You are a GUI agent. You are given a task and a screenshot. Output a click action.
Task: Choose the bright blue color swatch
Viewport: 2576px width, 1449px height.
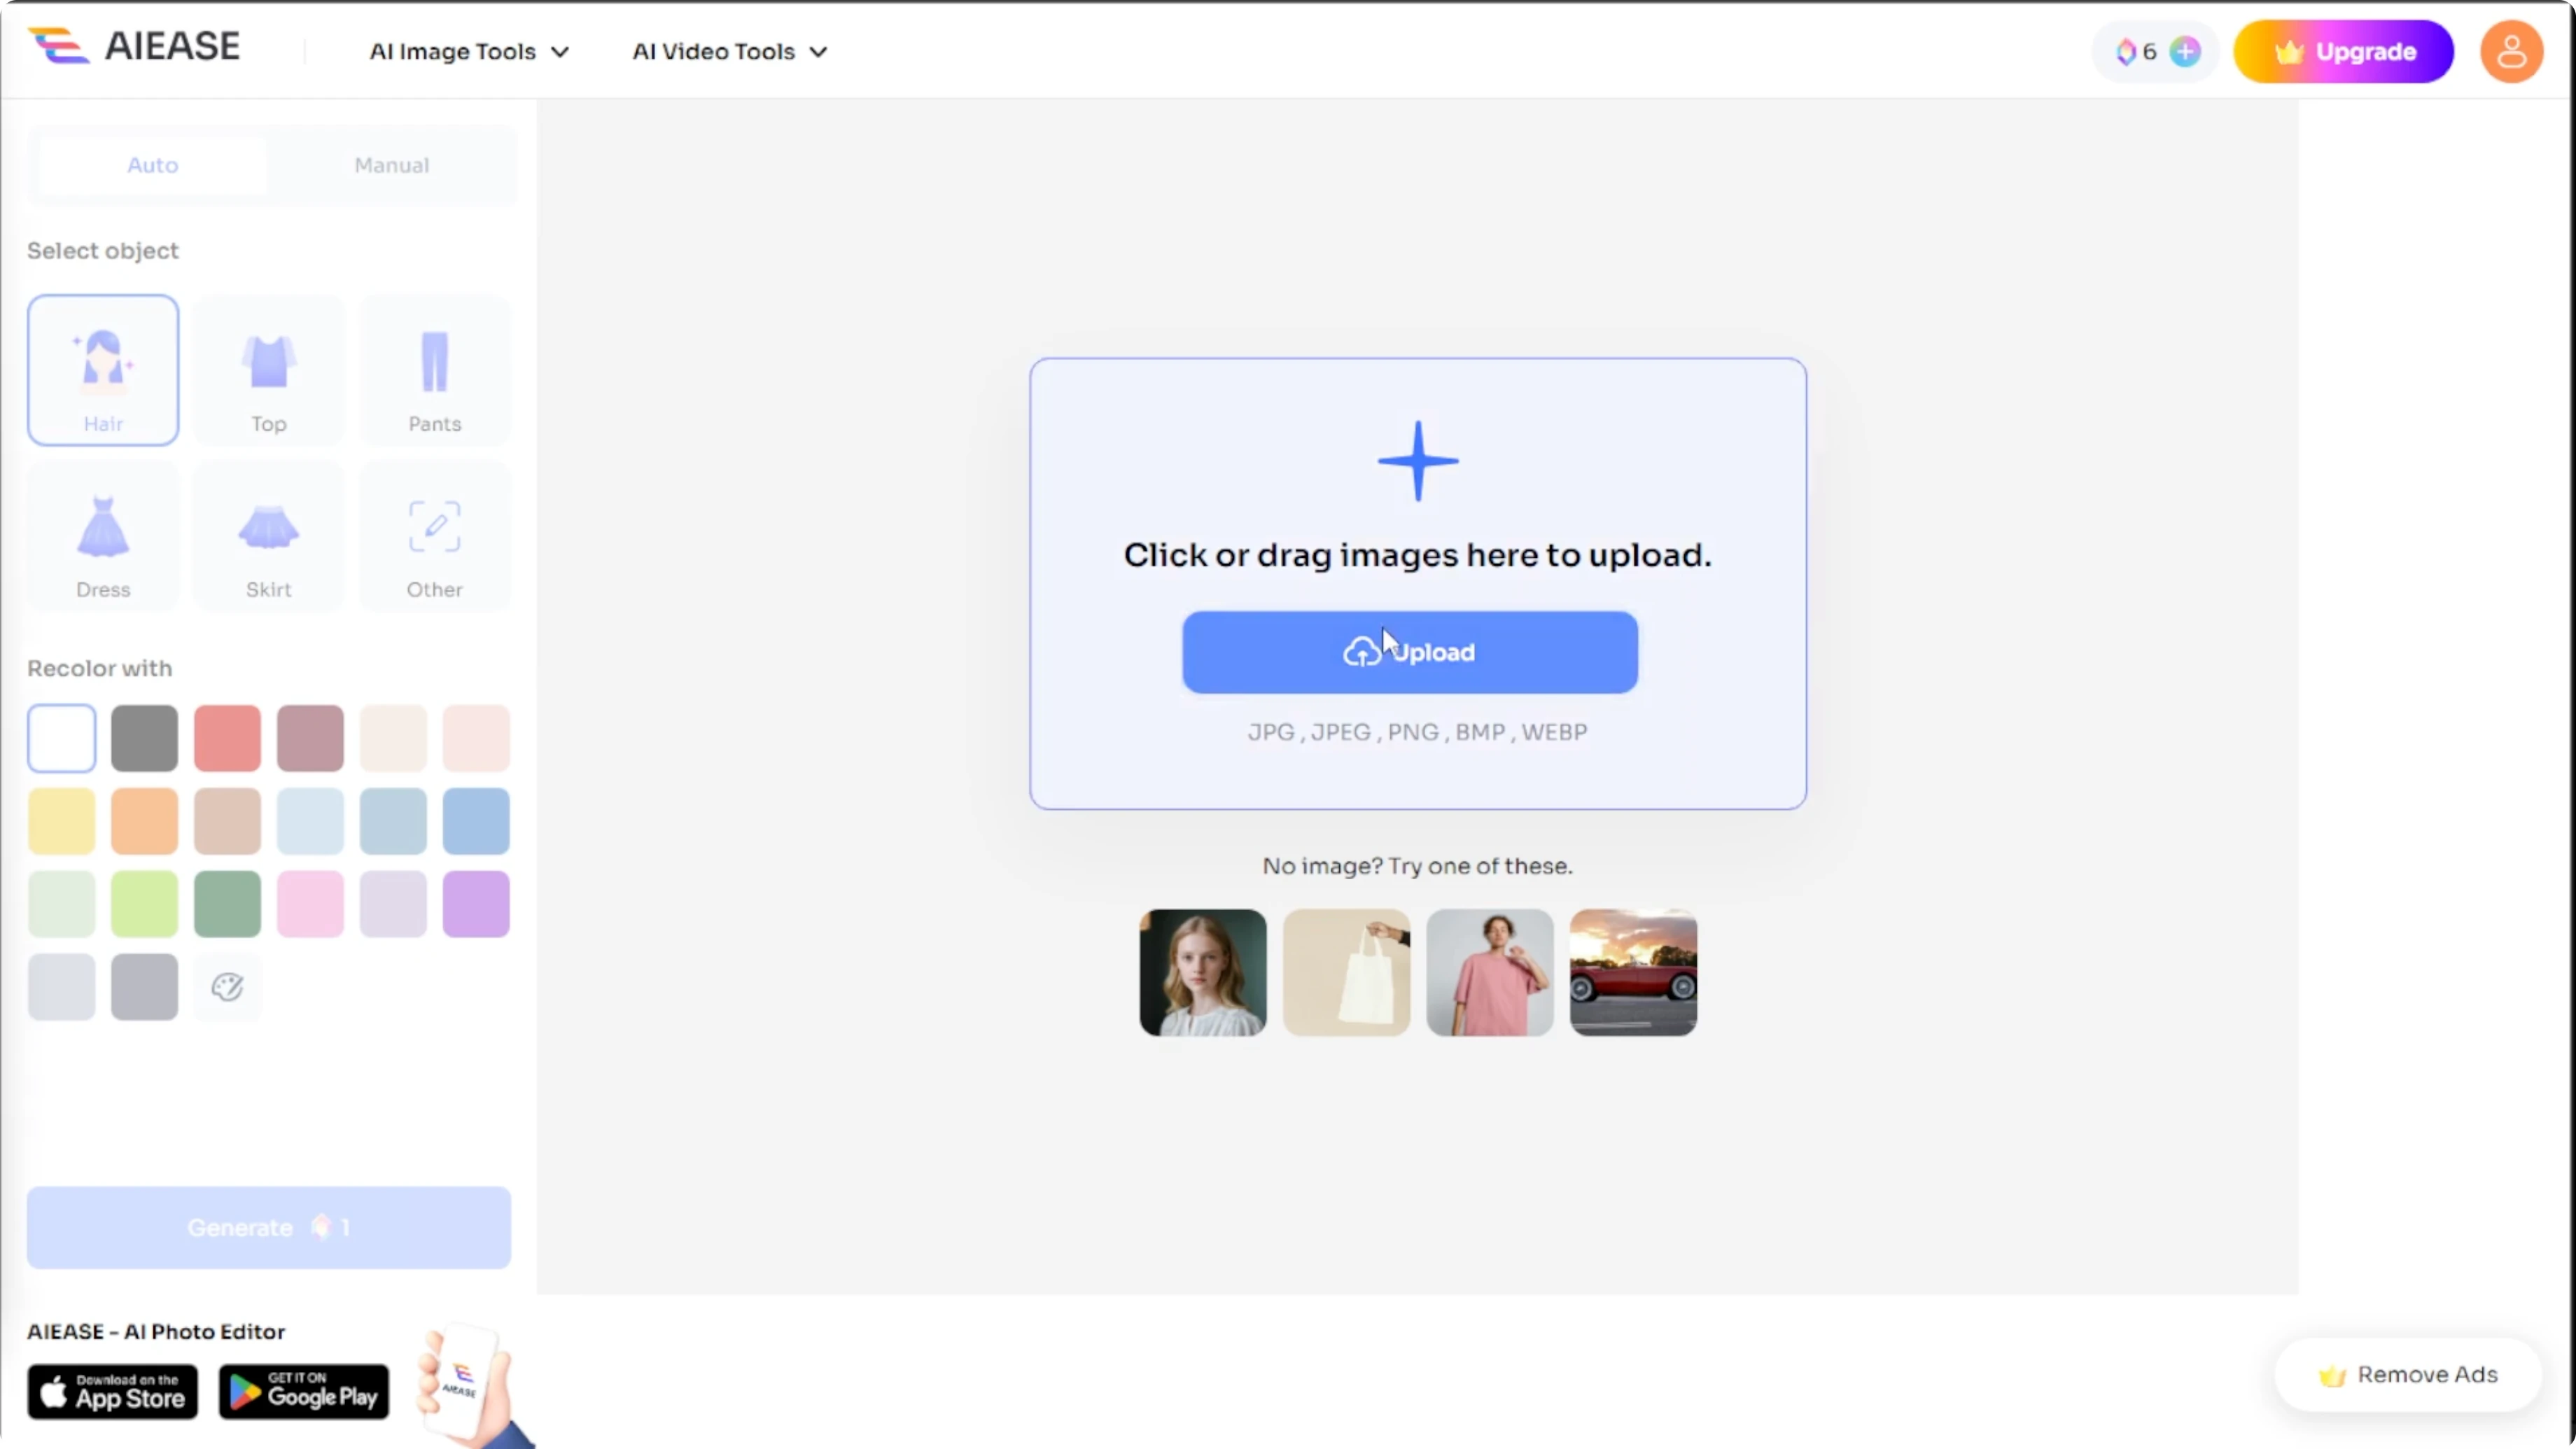coord(476,821)
